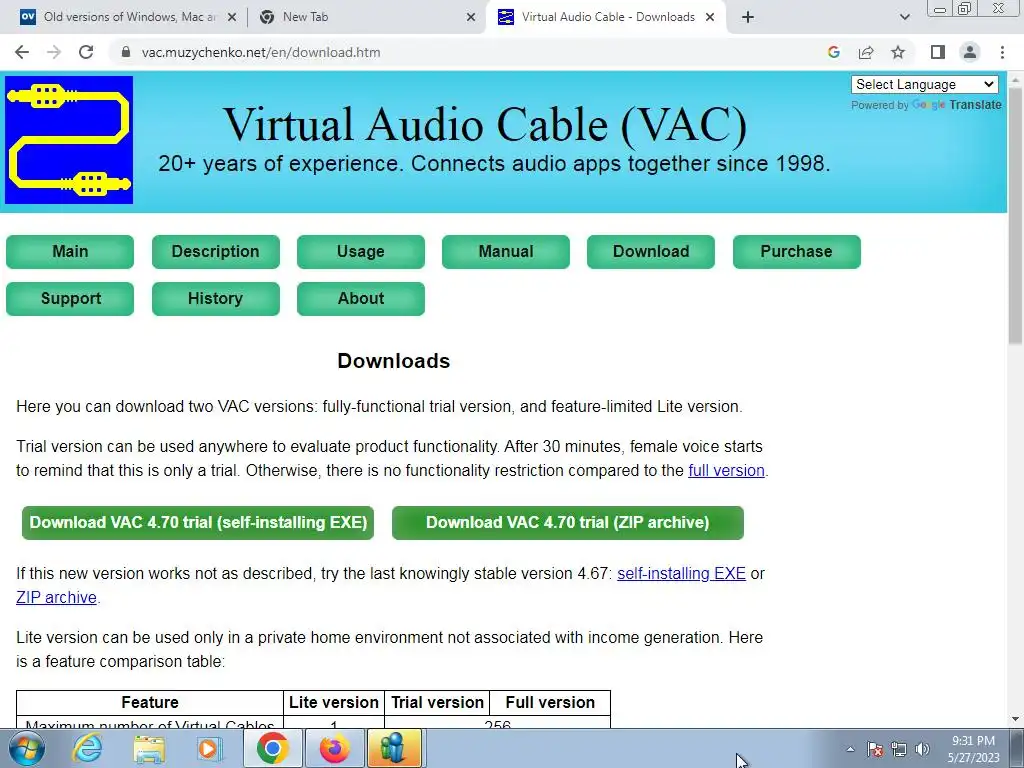This screenshot has width=1024, height=768.
Task: Click the Google Translate link
Action: (959, 104)
